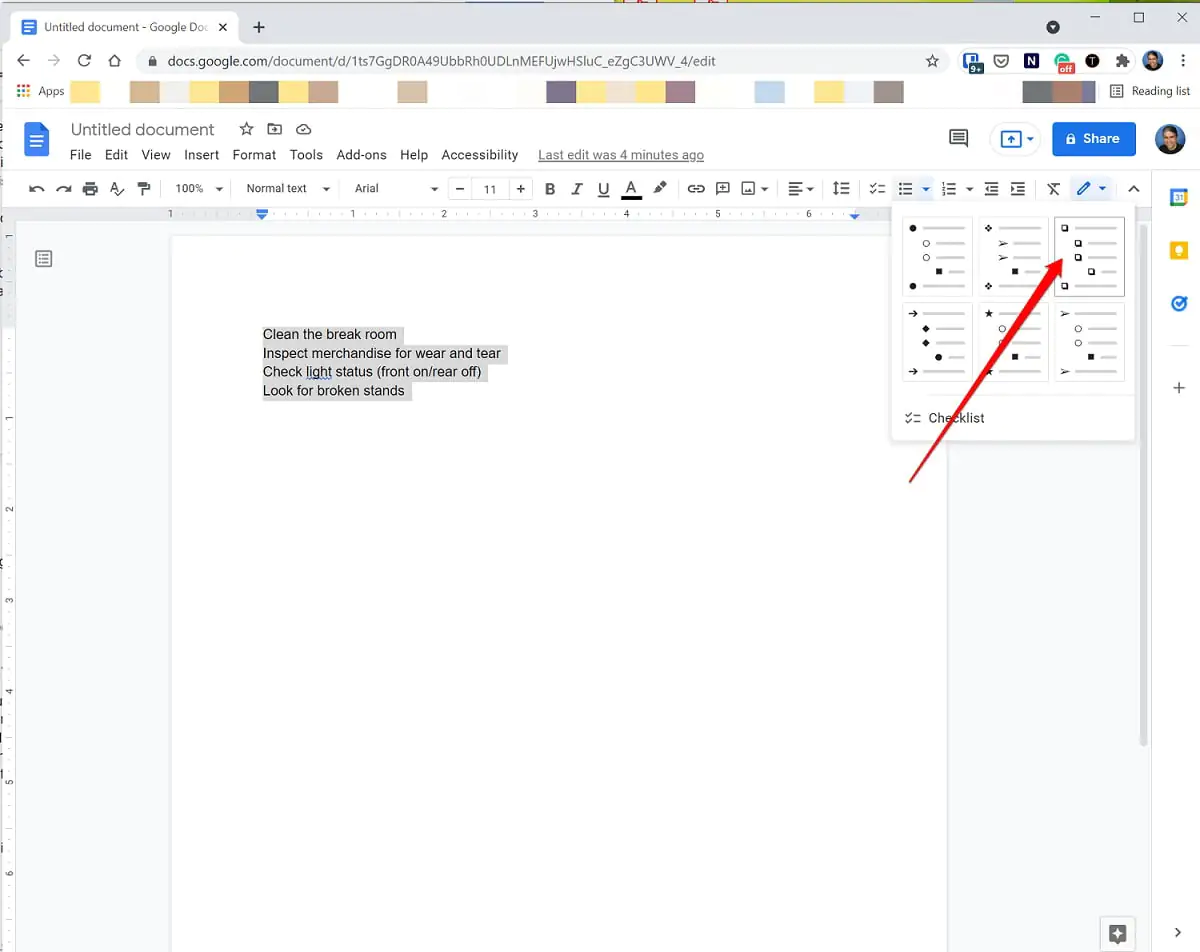The image size is (1200, 952).
Task: Click the Print icon in toolbar
Action: [91, 189]
